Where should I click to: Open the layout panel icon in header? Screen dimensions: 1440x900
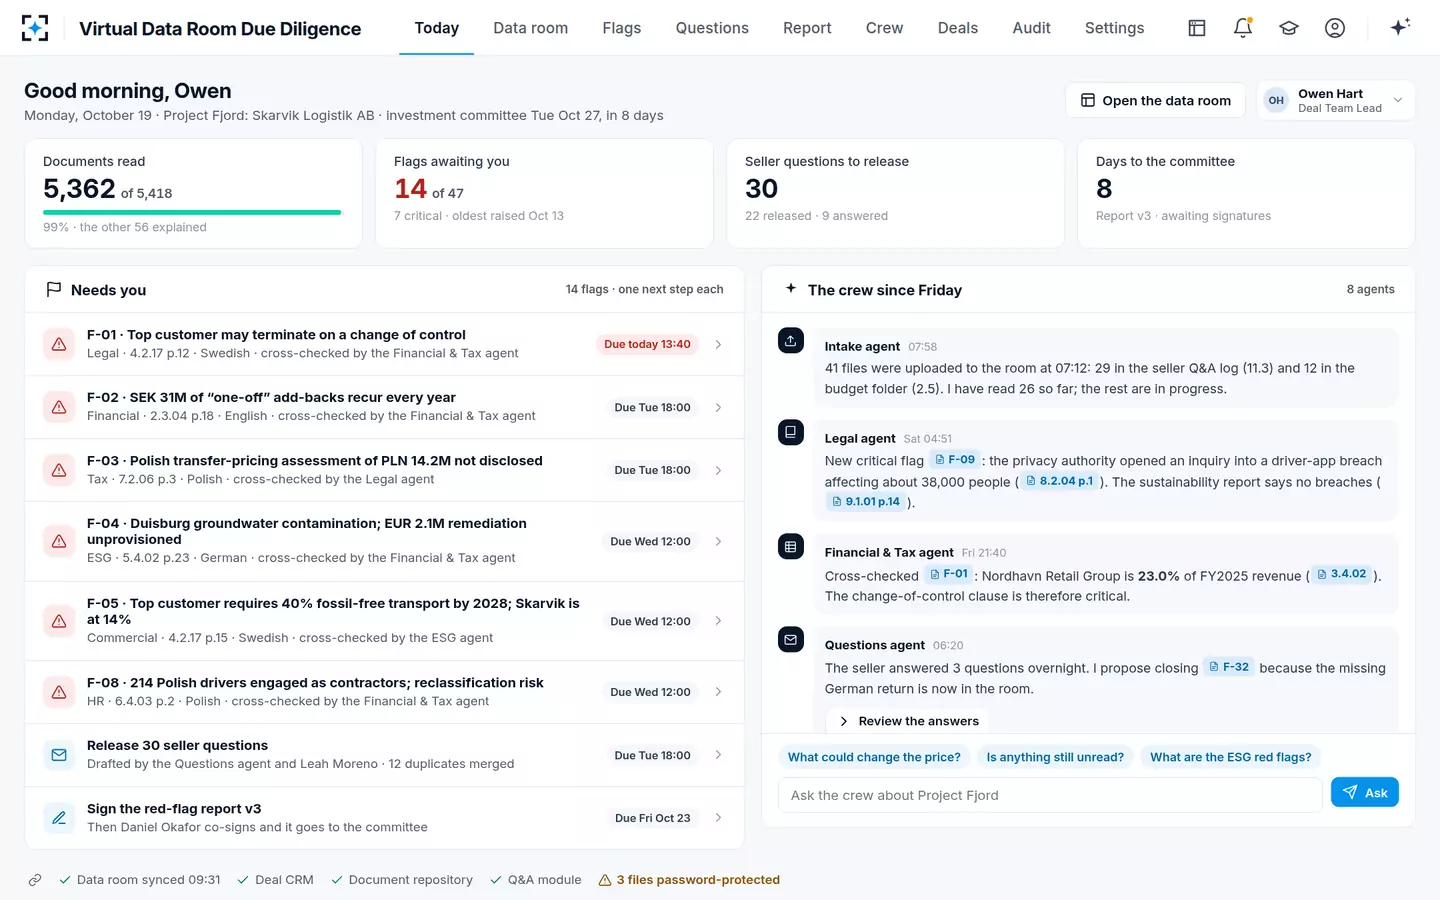click(1196, 28)
